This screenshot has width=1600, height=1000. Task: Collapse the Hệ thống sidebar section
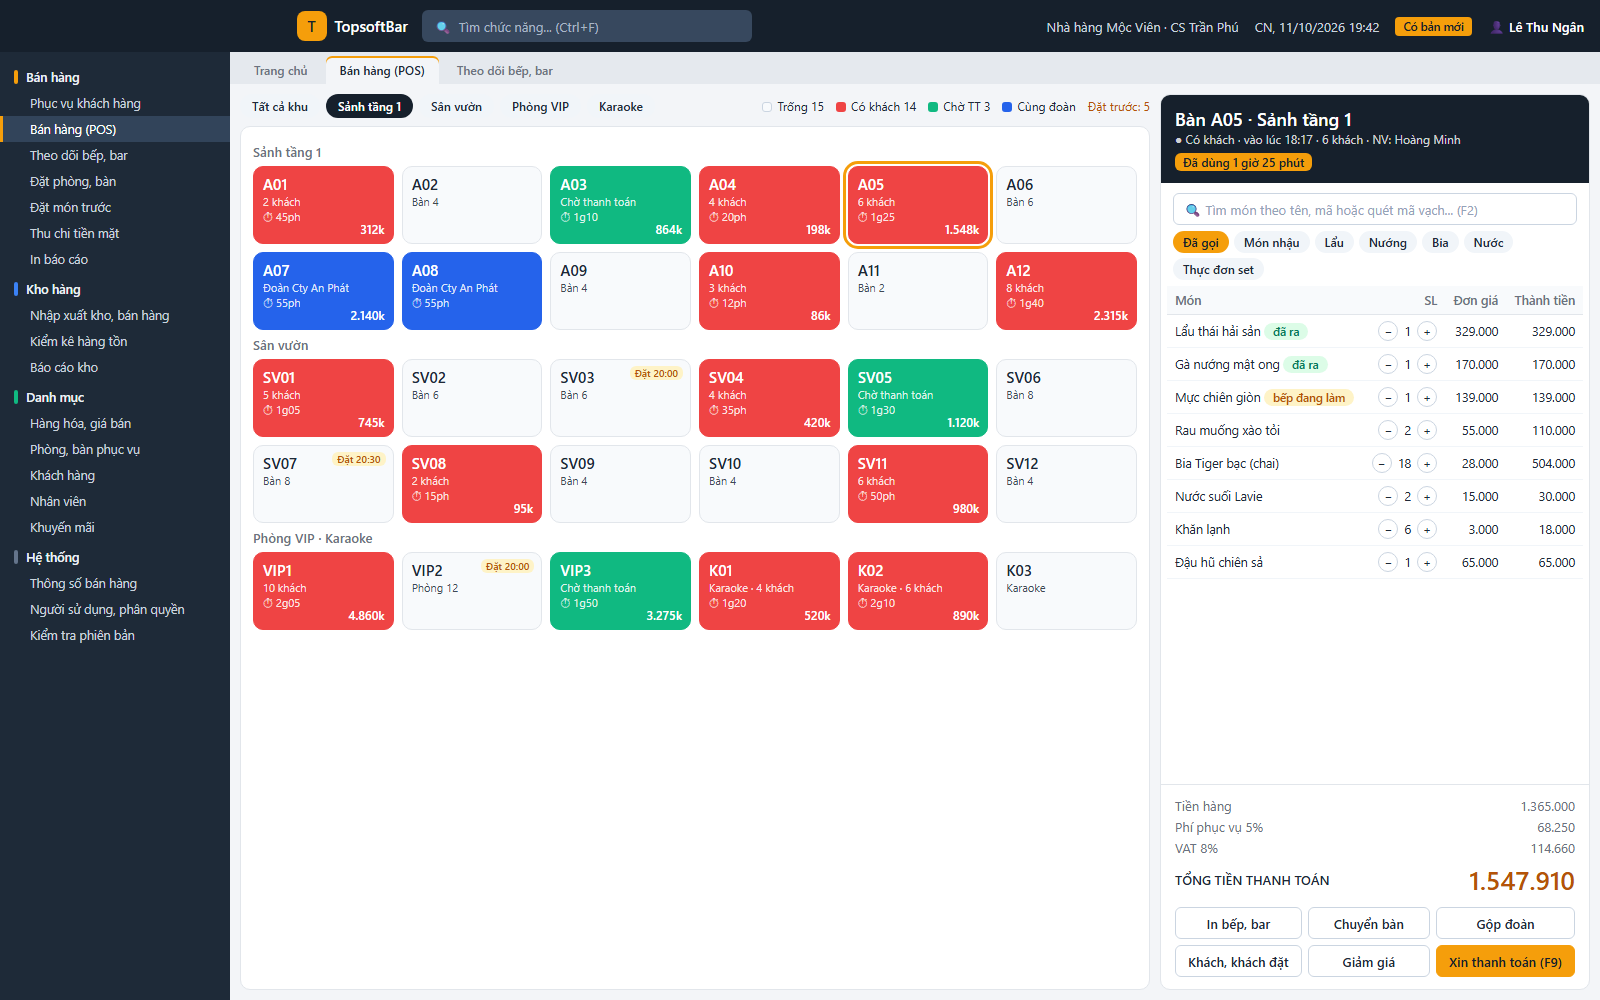point(53,557)
